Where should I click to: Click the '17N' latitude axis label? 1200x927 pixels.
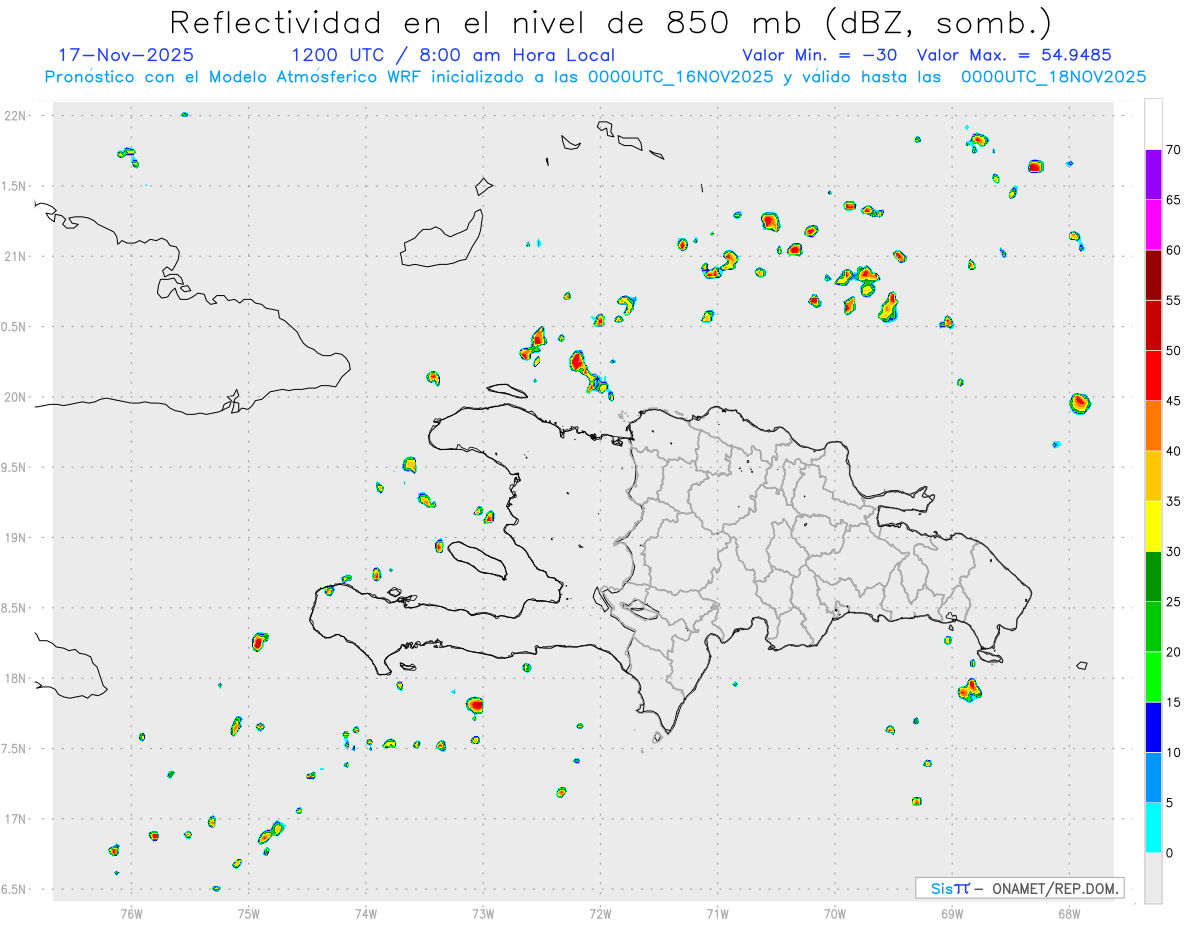[x=16, y=819]
